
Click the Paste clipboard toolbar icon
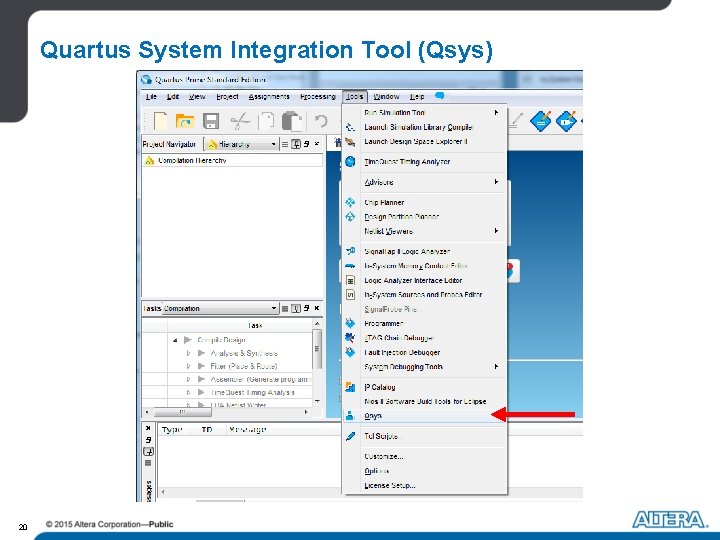(292, 121)
